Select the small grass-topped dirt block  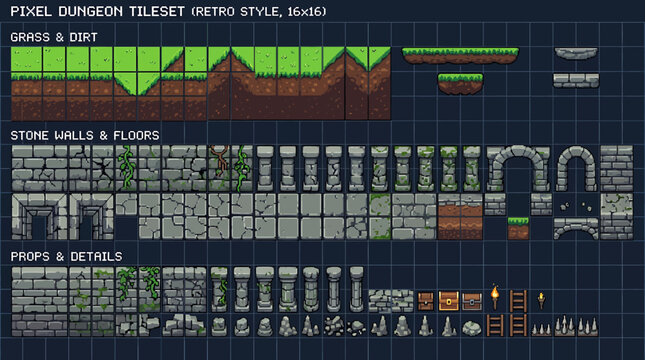518,228
